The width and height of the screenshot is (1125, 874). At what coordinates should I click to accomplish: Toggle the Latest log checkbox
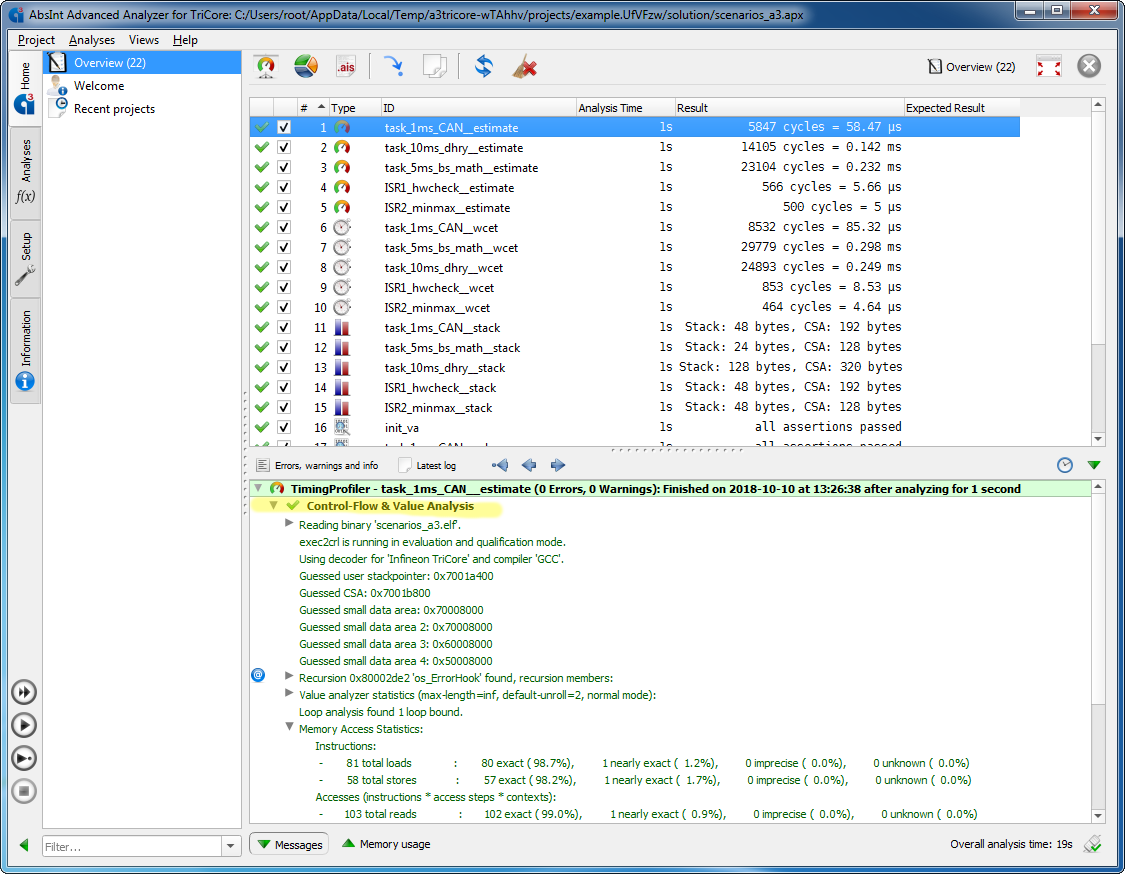[x=427, y=465]
